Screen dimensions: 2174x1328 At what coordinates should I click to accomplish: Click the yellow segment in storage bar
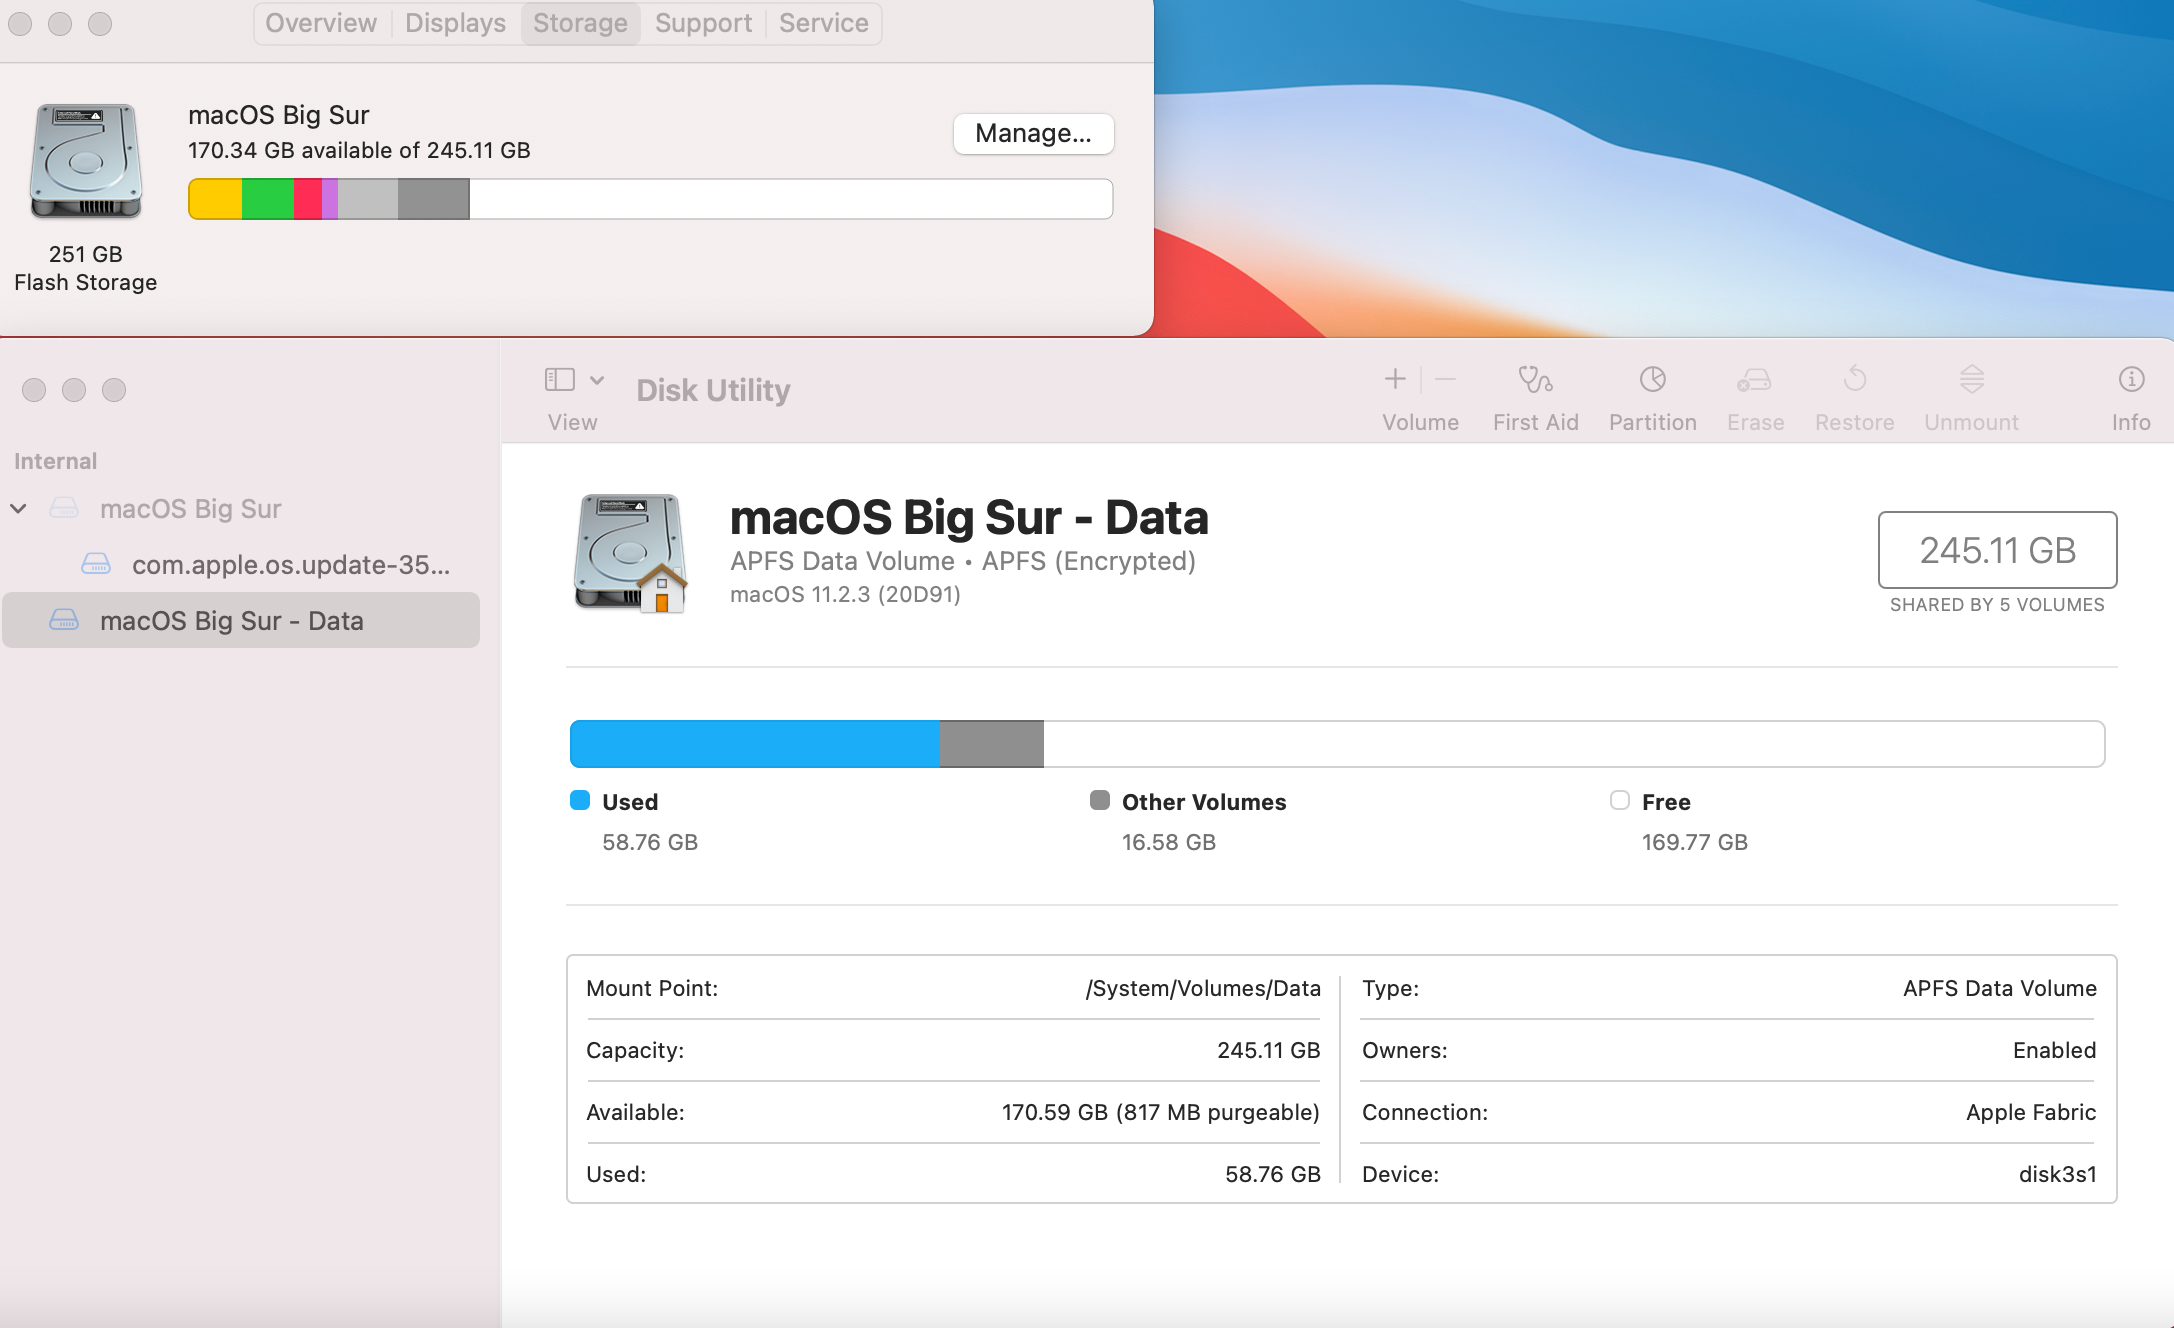click(x=216, y=199)
